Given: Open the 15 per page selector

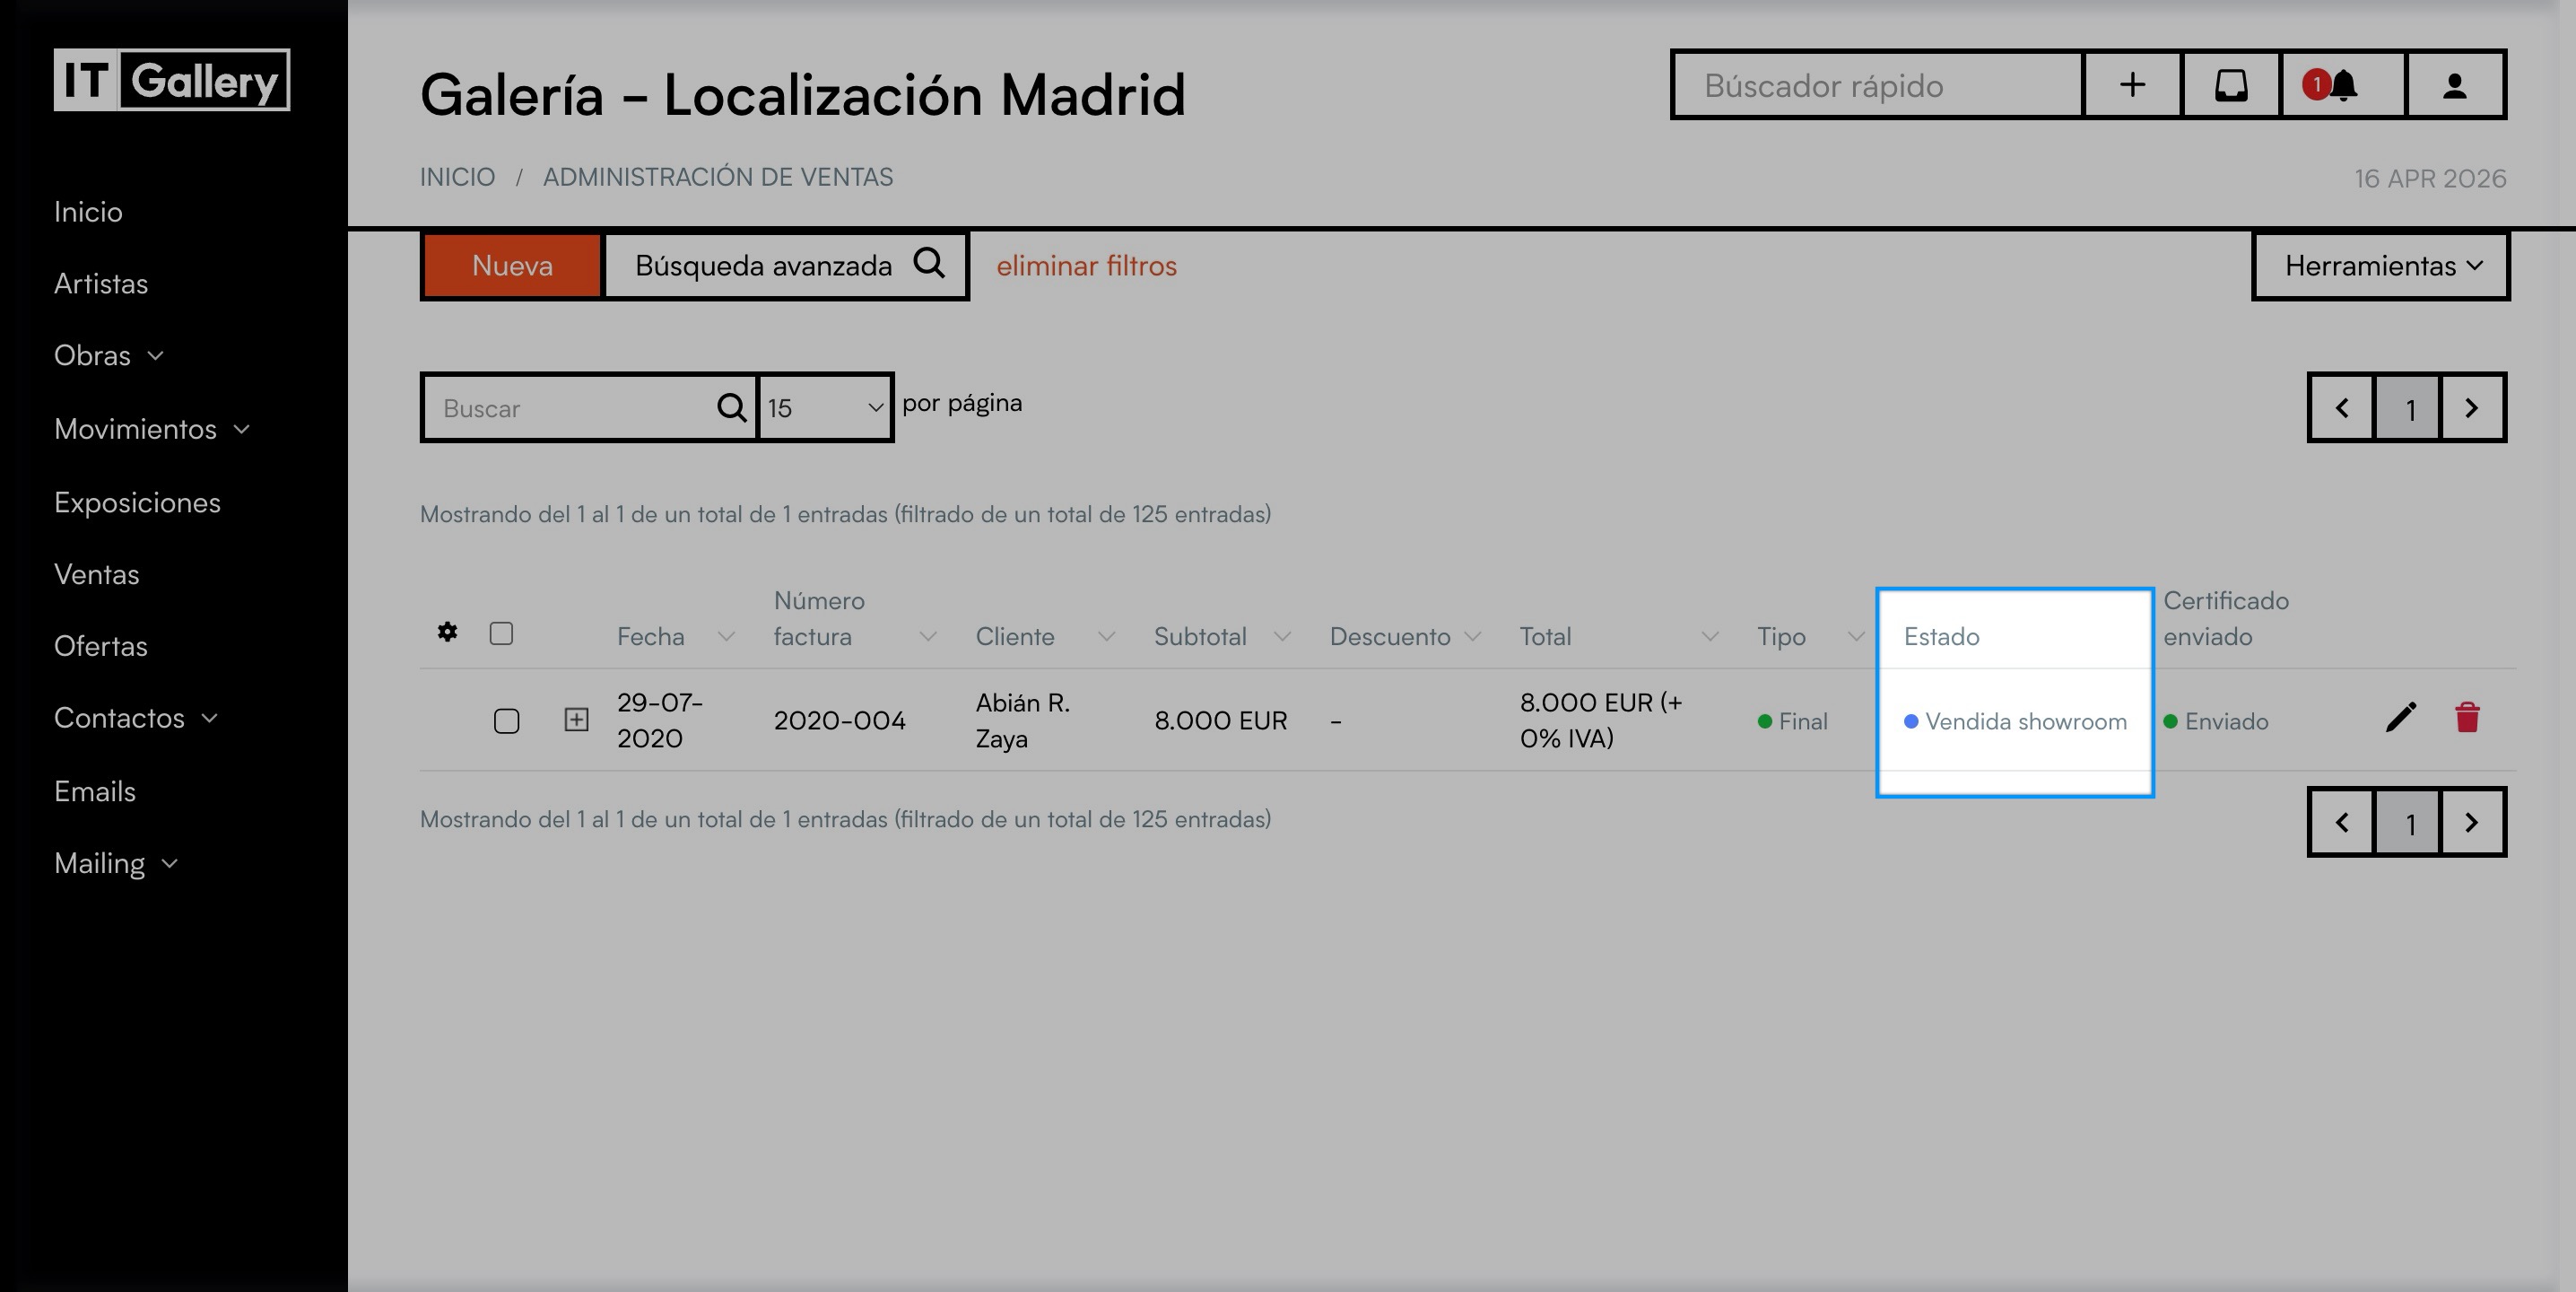Looking at the screenshot, I should [824, 408].
